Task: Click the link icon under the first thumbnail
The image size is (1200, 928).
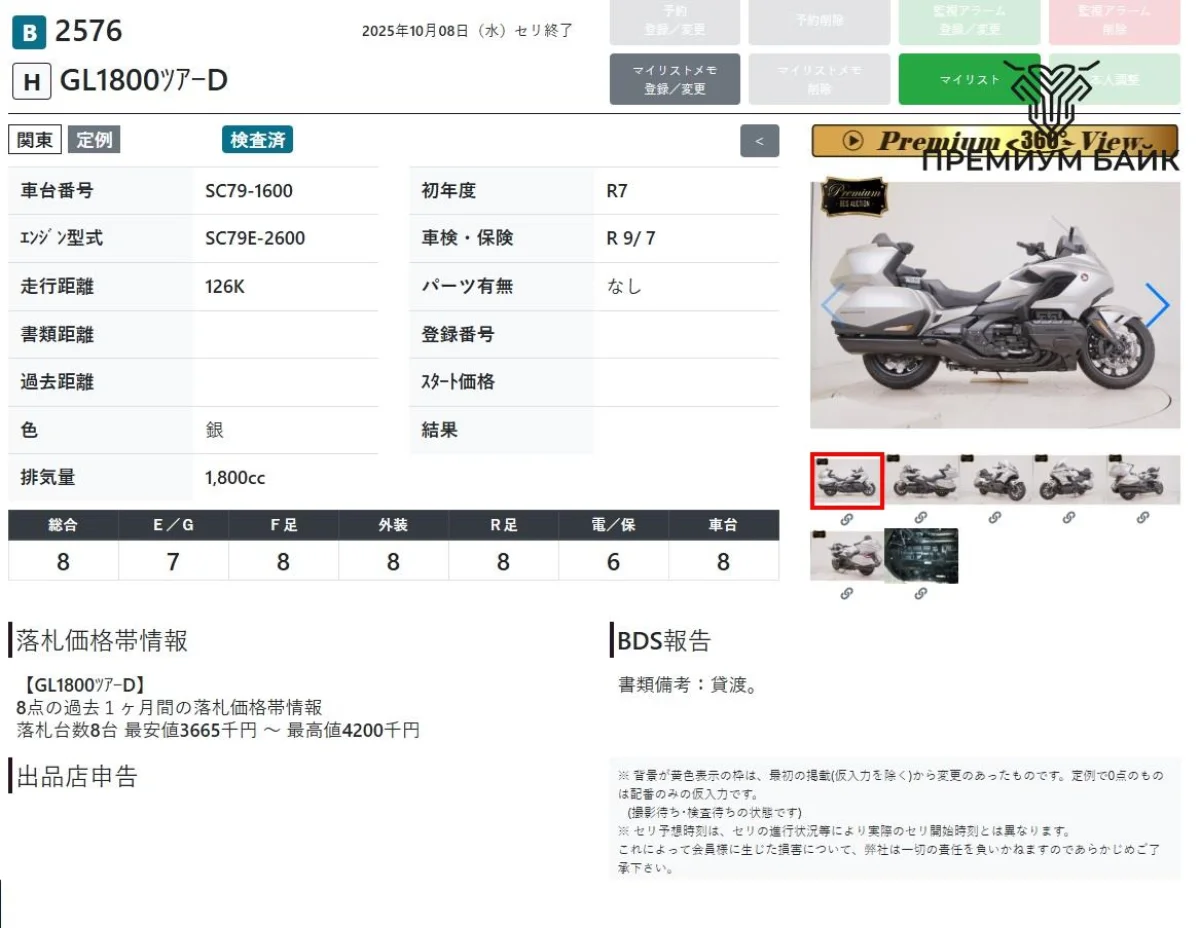Action: click(x=846, y=518)
